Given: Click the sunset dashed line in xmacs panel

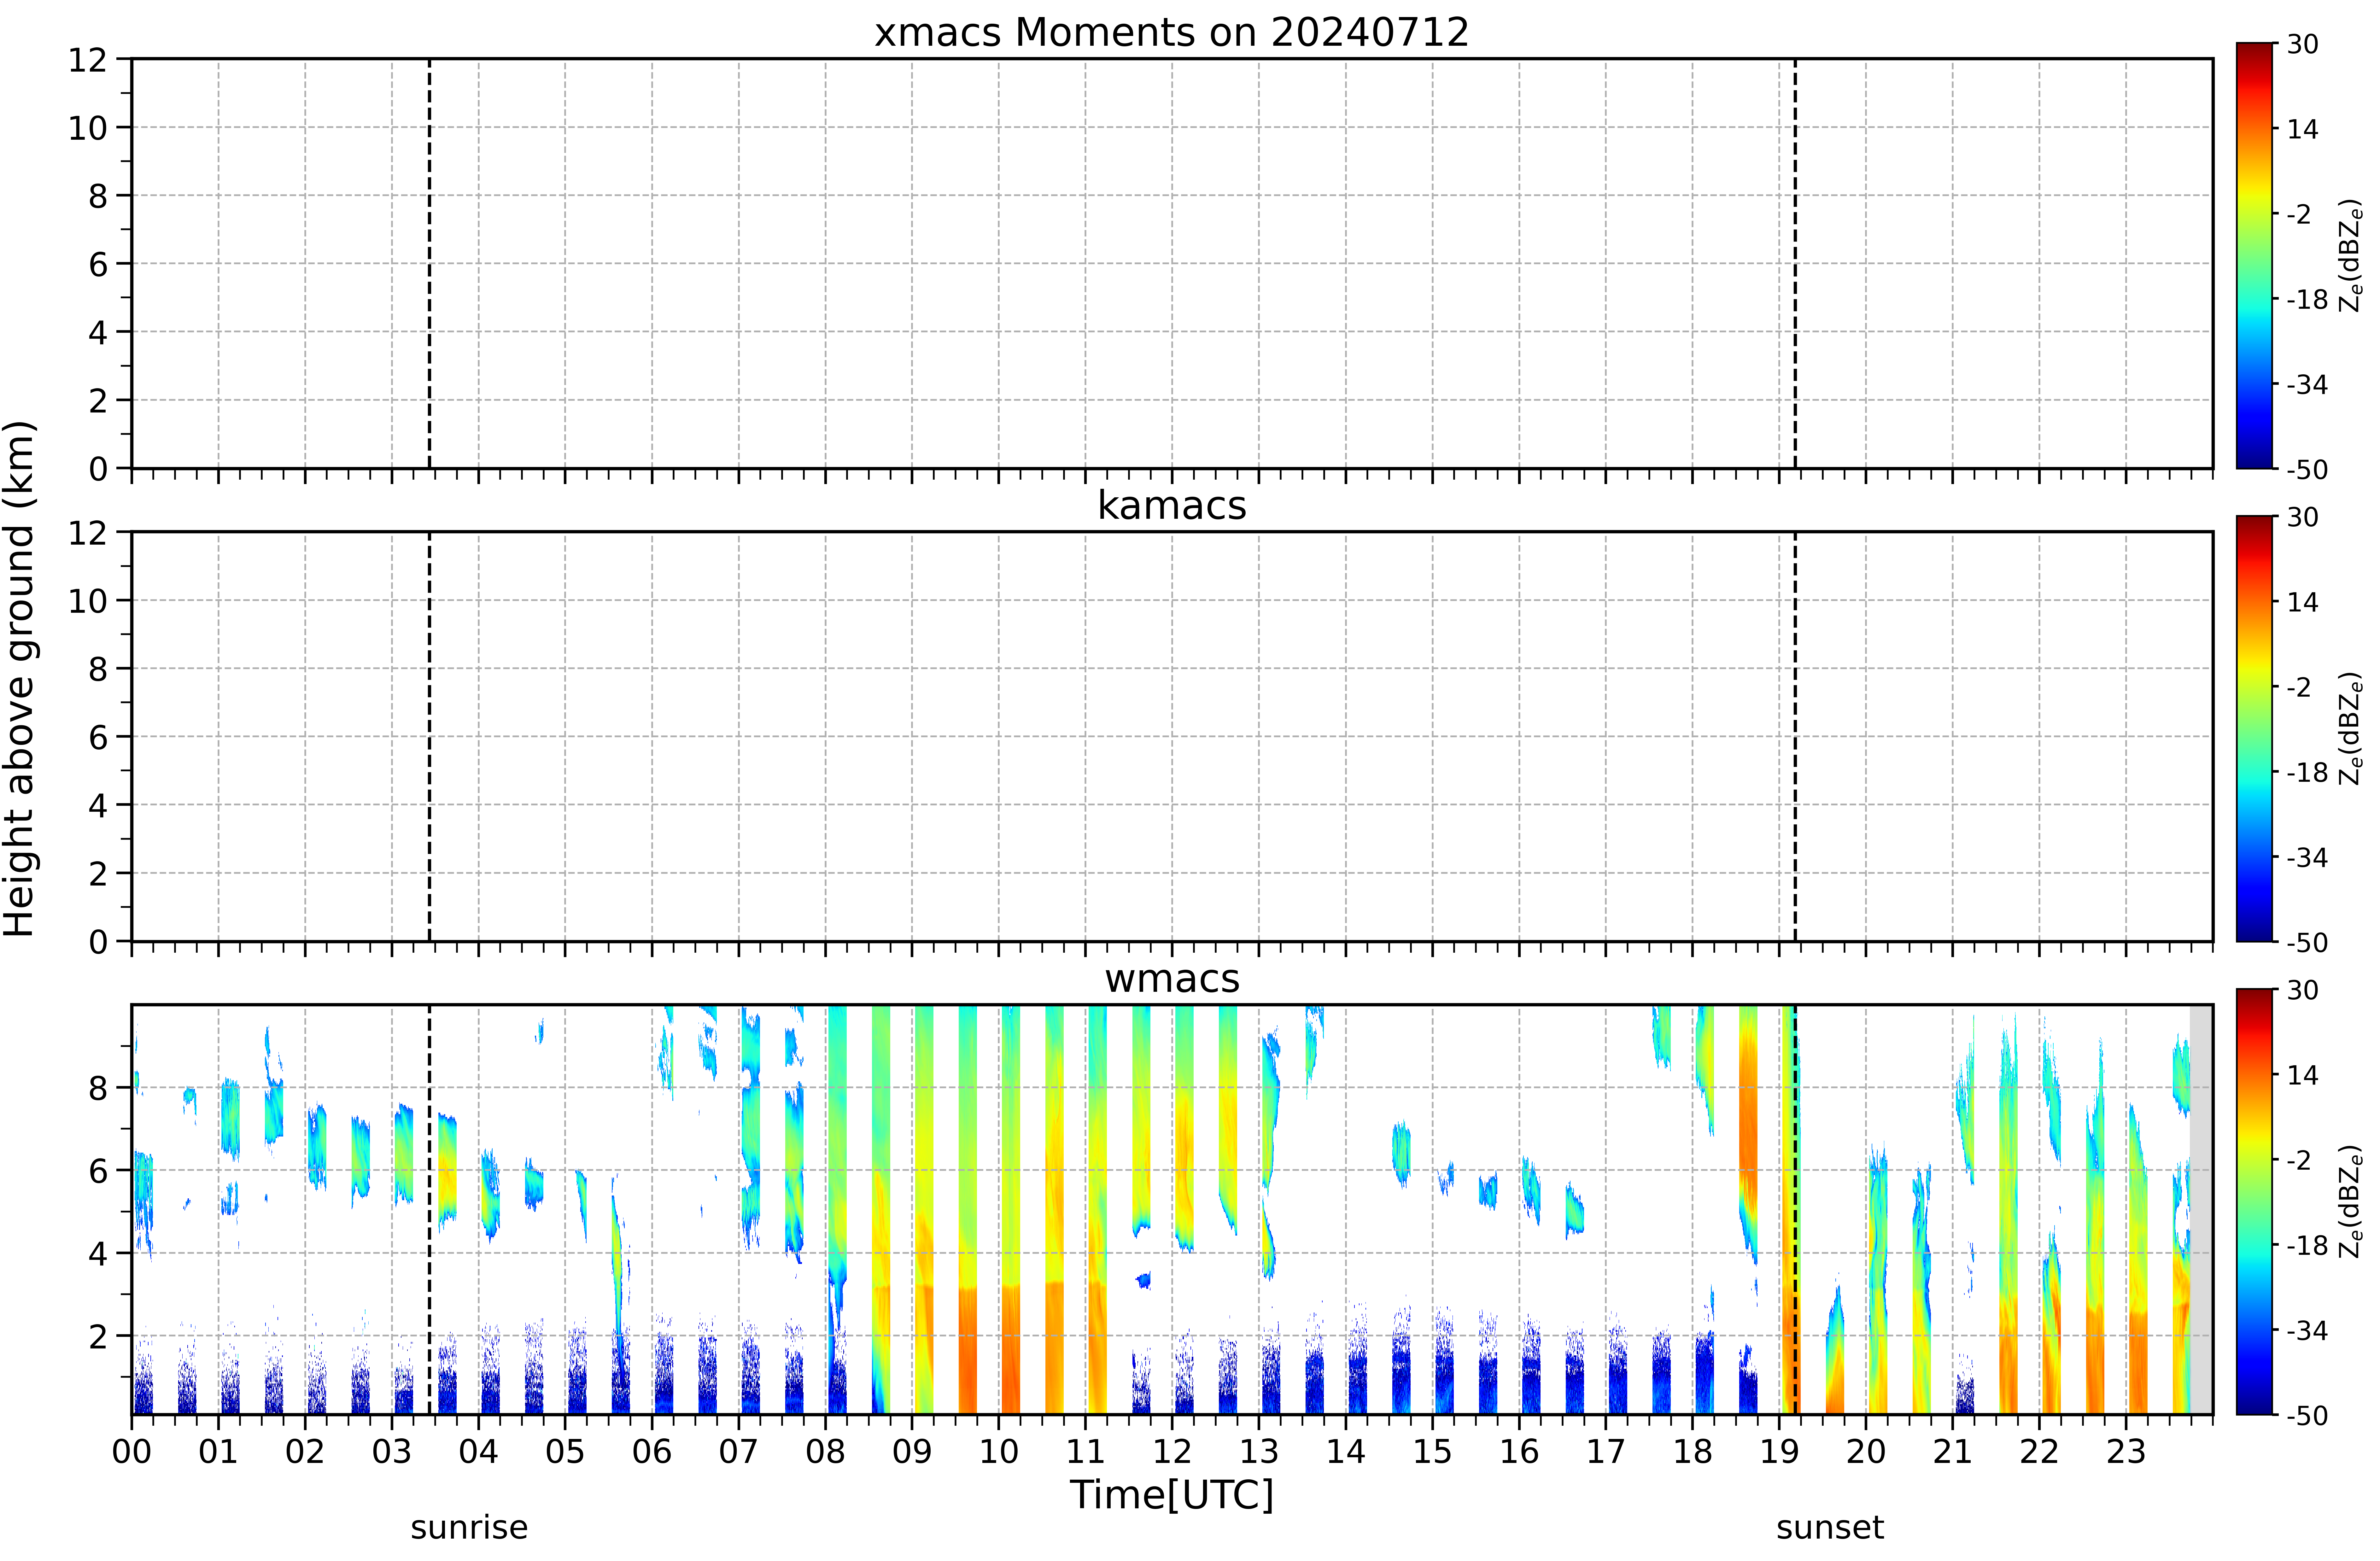Looking at the screenshot, I should click(x=1795, y=263).
